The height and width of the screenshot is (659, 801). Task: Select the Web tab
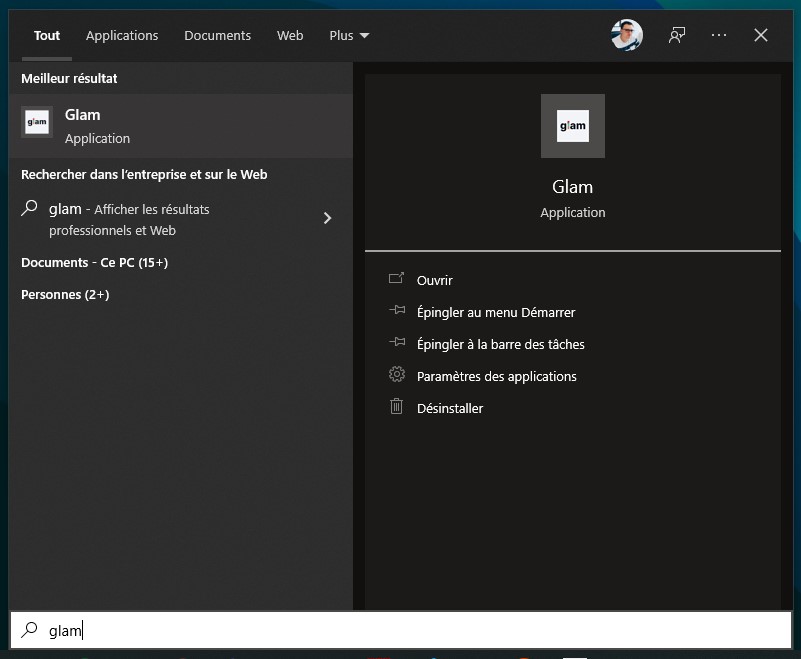coord(290,35)
